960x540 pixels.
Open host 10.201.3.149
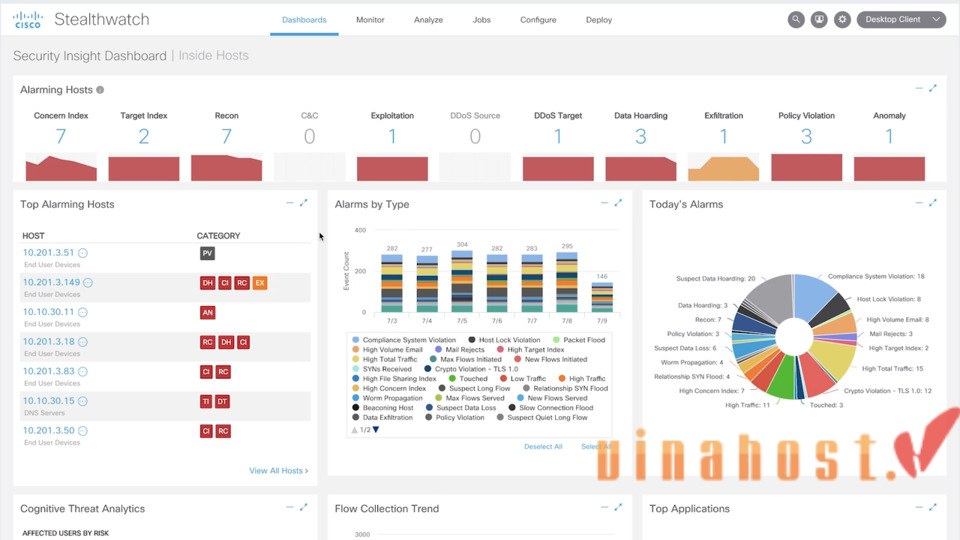51,282
